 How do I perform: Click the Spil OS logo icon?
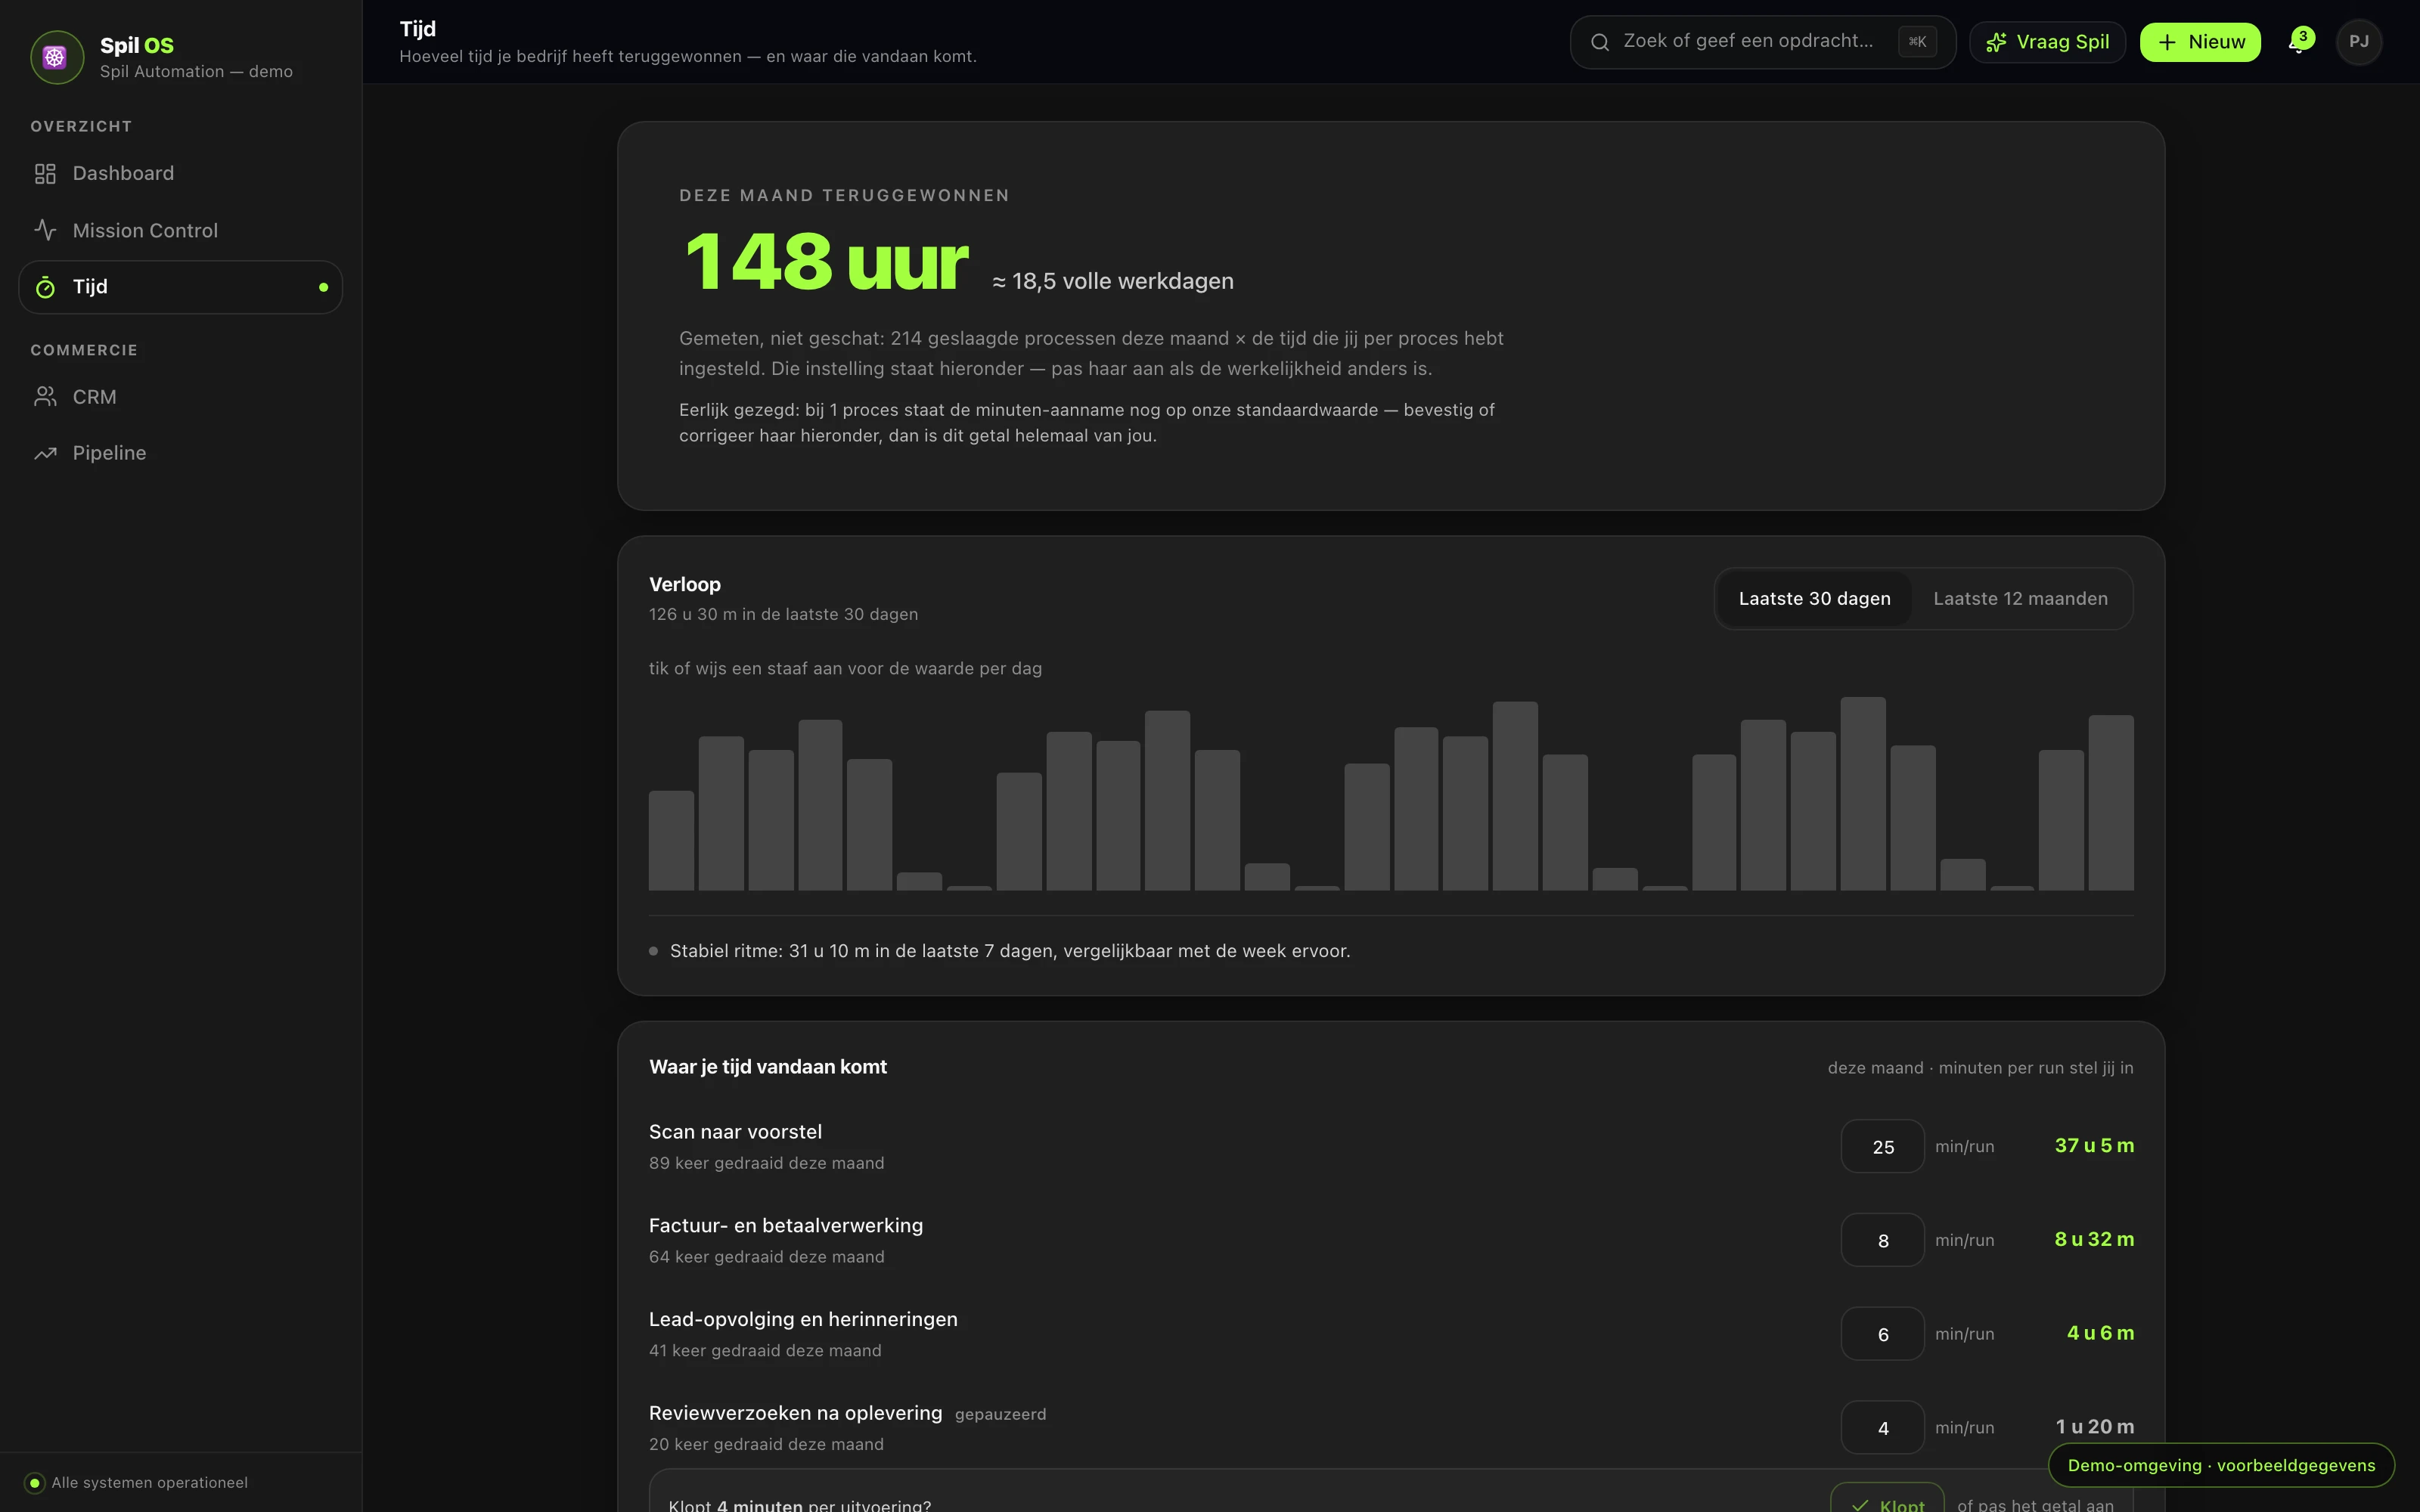coord(56,57)
